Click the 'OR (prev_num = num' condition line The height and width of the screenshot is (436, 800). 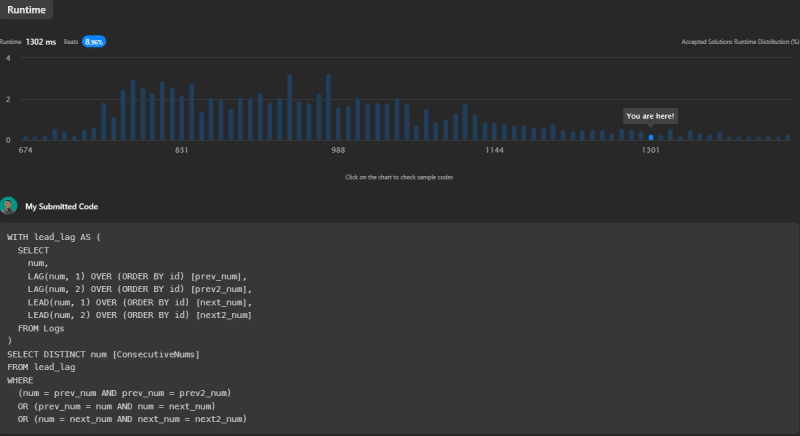(x=116, y=406)
